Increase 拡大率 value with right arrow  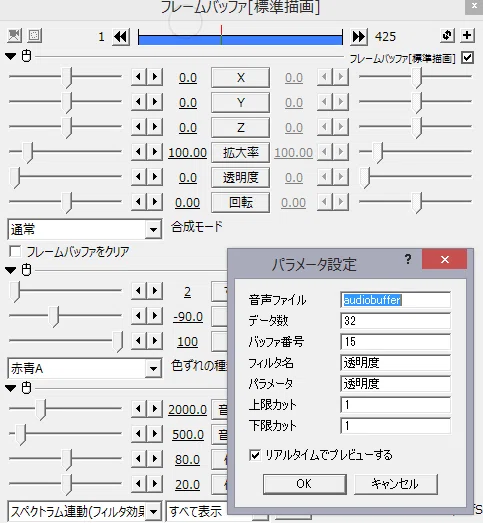pyautogui.click(x=155, y=152)
